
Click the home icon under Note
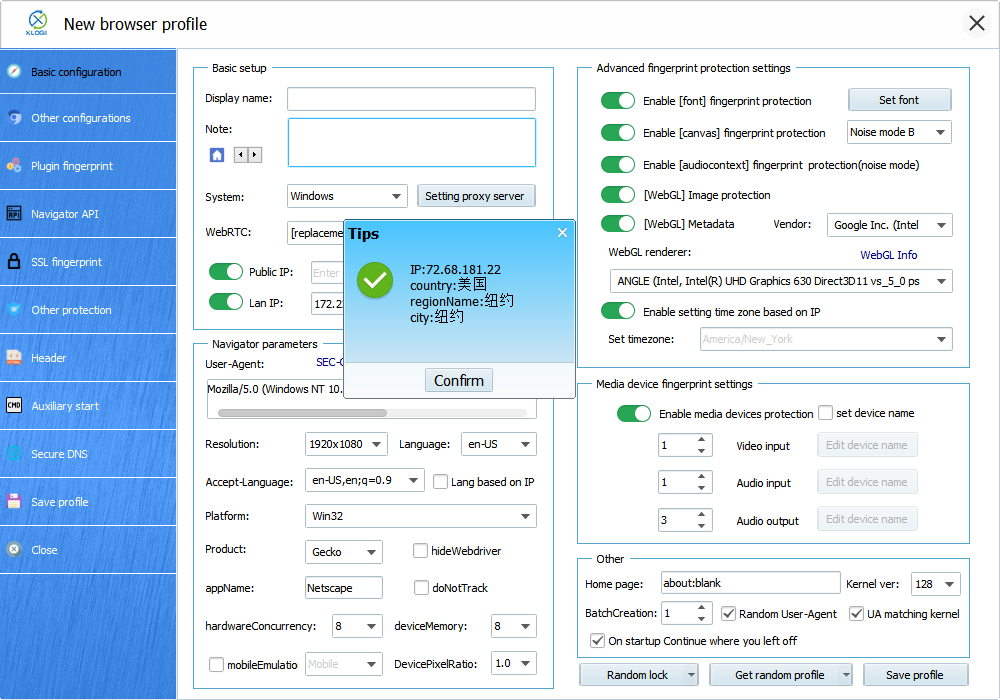217,155
